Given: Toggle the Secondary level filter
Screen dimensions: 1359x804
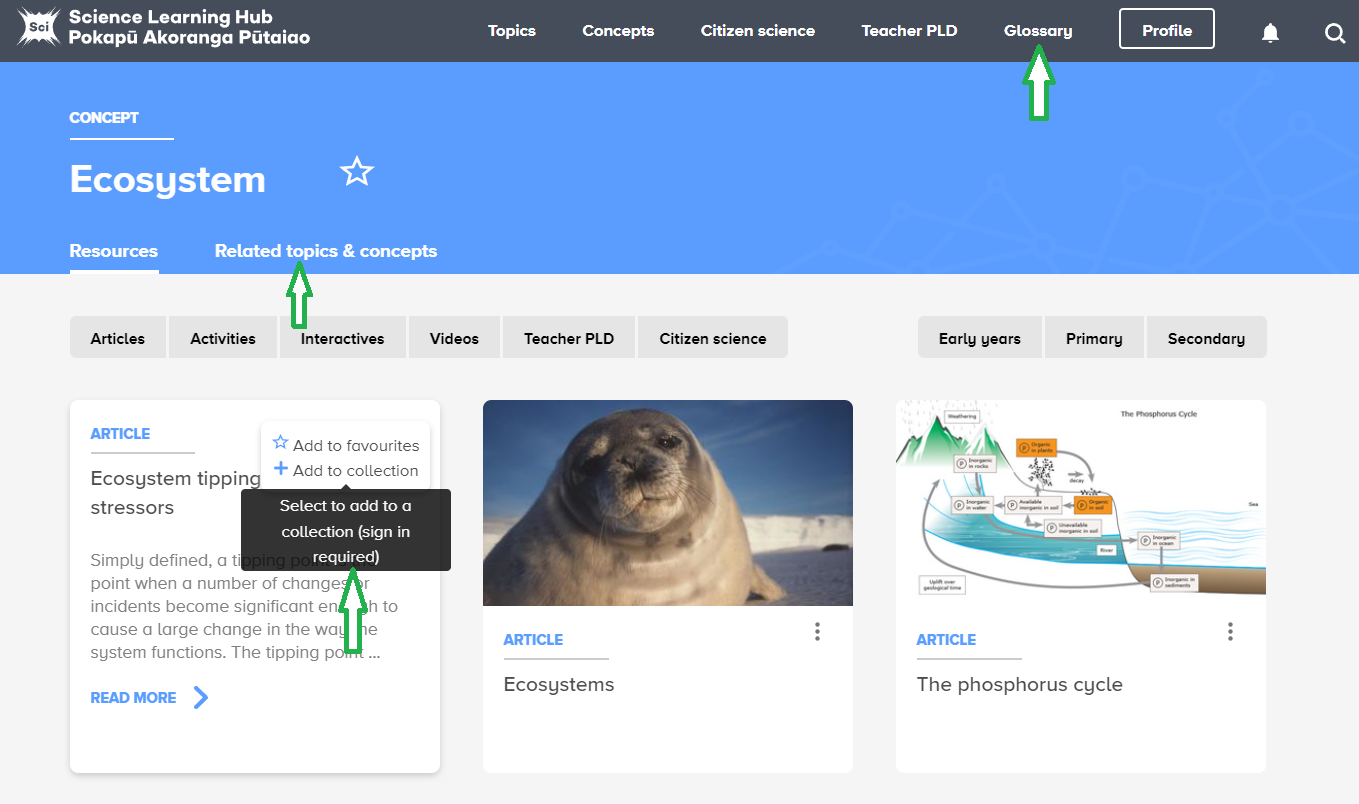Looking at the screenshot, I should click(1207, 337).
